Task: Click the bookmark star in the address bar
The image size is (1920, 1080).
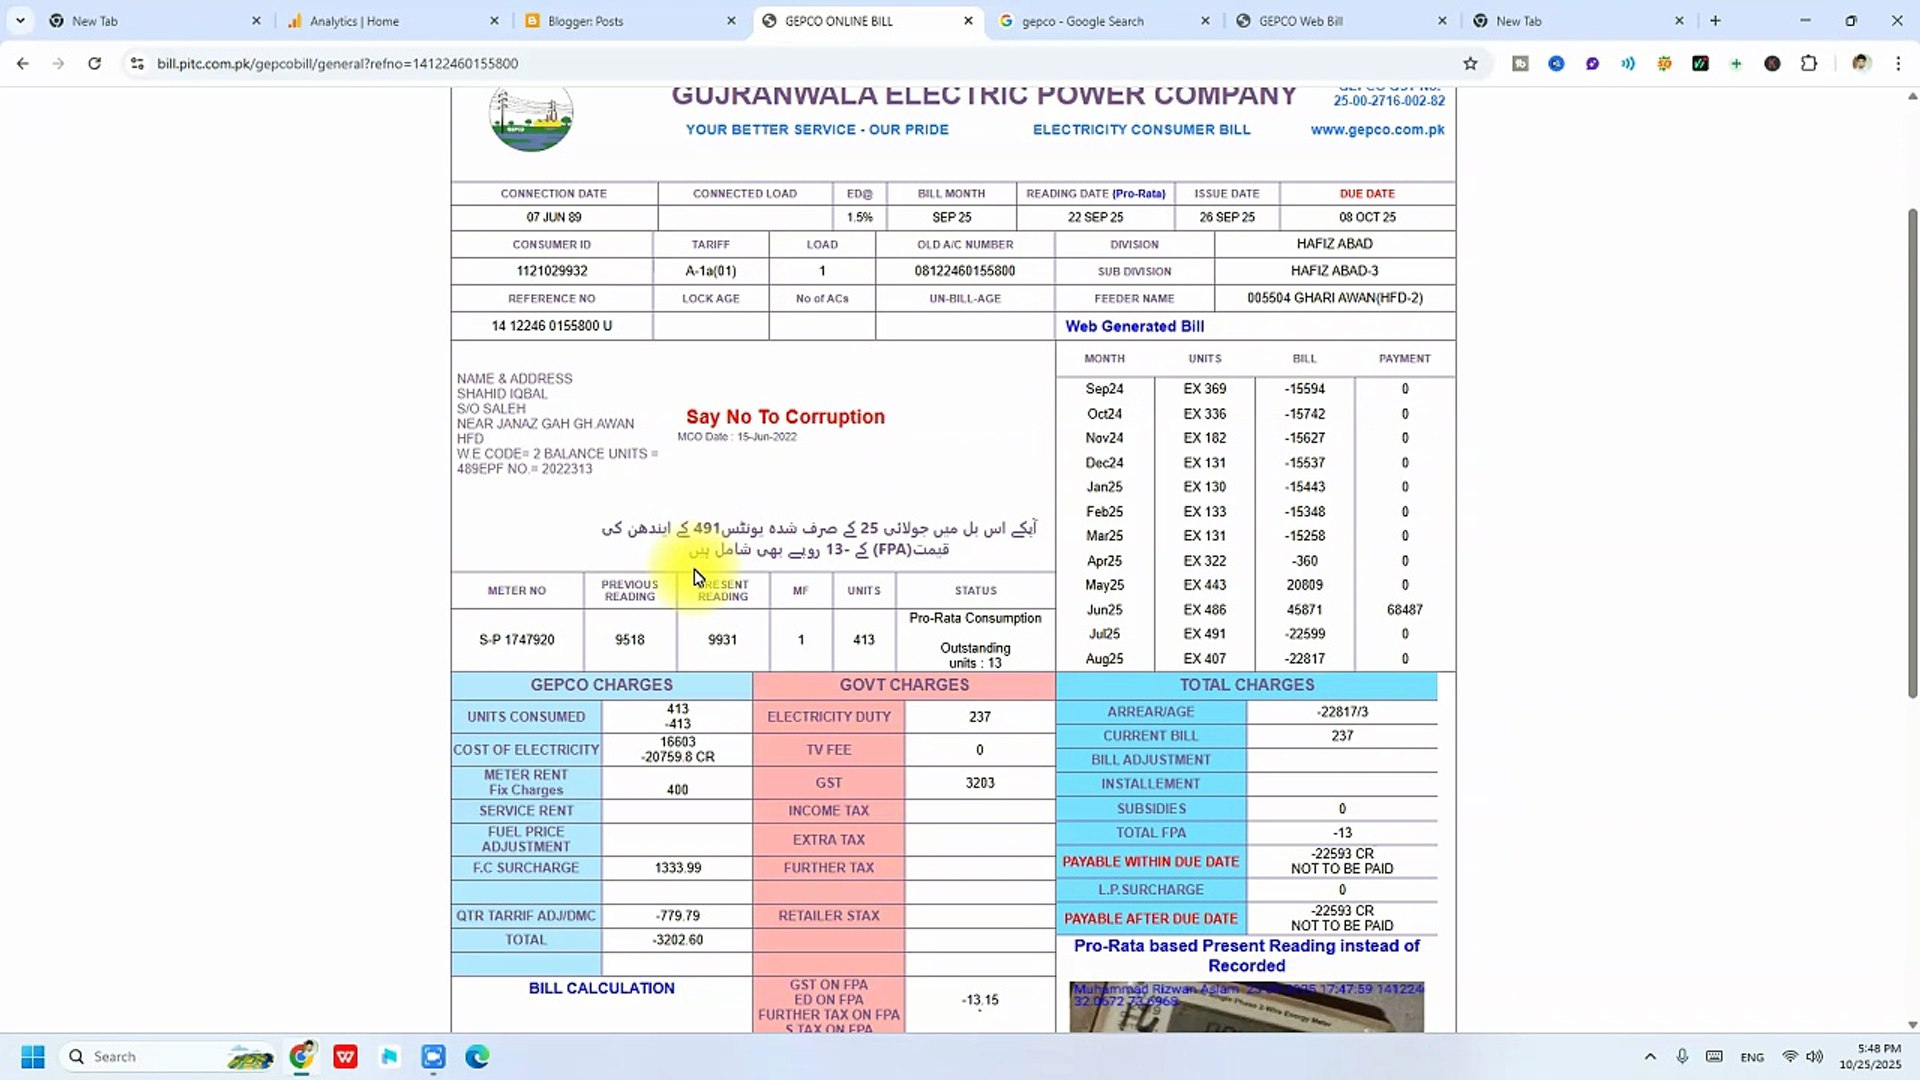Action: tap(1470, 63)
